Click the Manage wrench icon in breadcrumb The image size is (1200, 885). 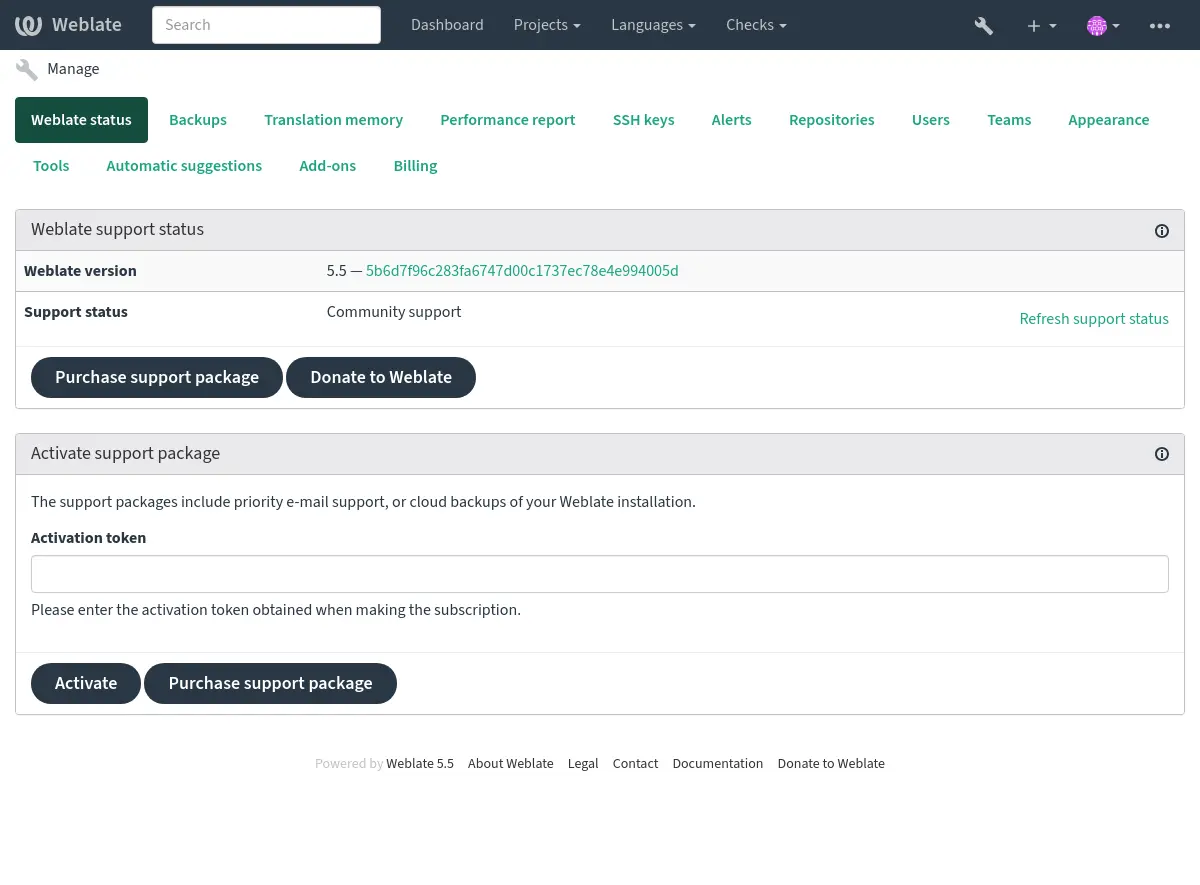(27, 69)
